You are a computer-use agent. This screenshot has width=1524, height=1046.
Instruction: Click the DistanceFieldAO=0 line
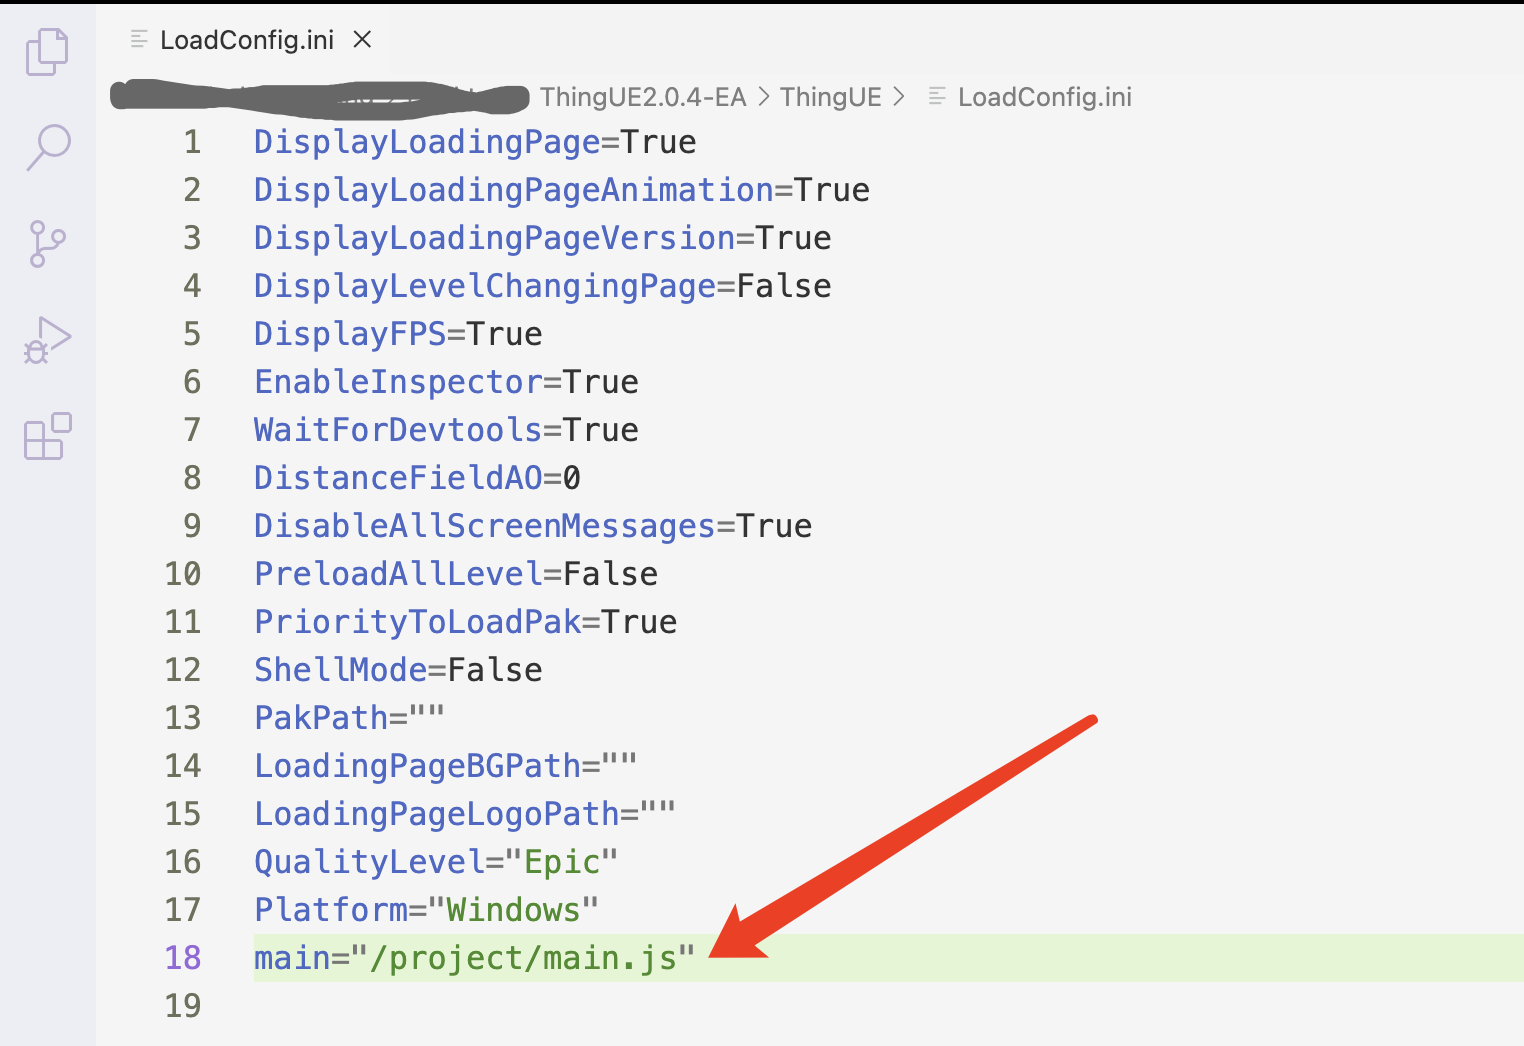pos(417,478)
